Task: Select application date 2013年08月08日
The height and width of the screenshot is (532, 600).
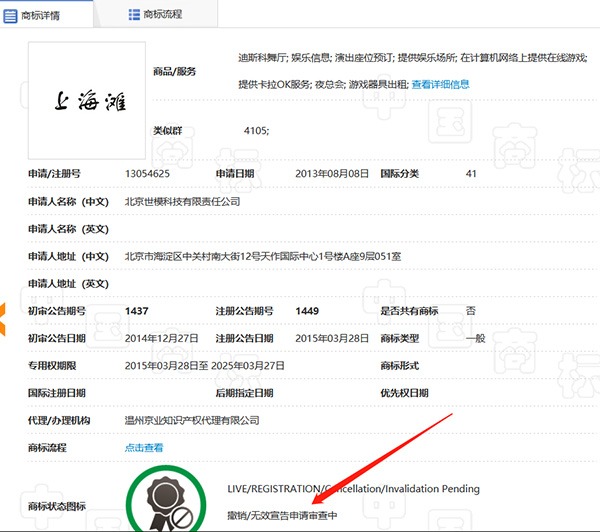Action: point(332,174)
